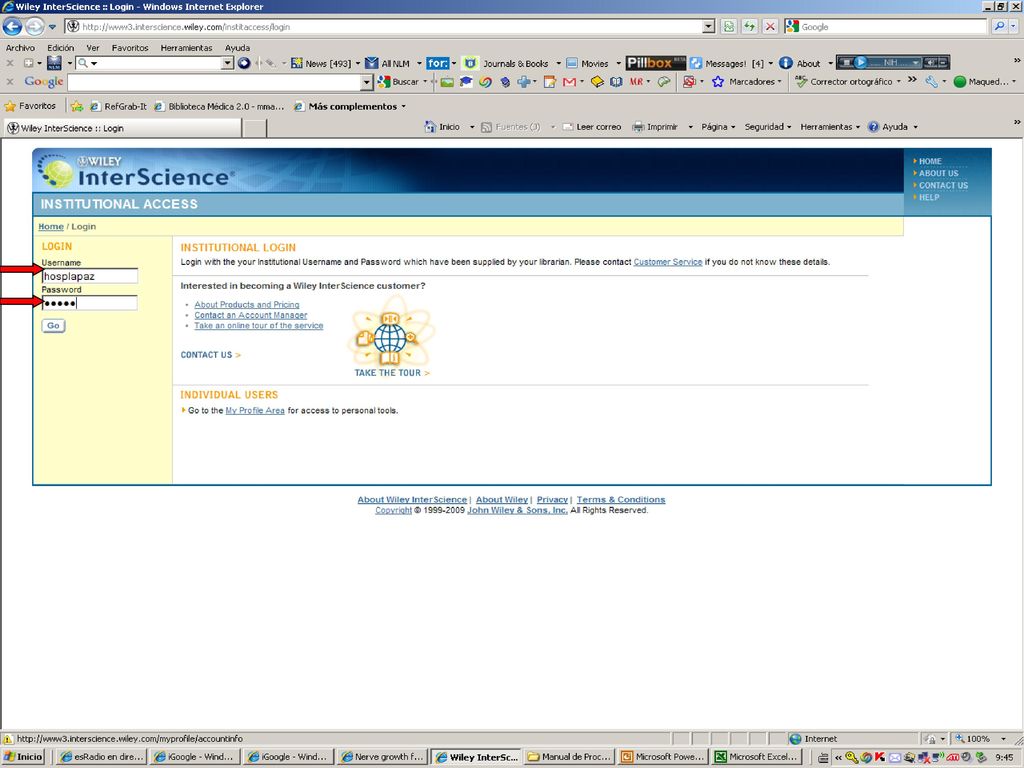Click the Refresh page icon
The height and width of the screenshot is (768, 1024).
click(x=750, y=27)
